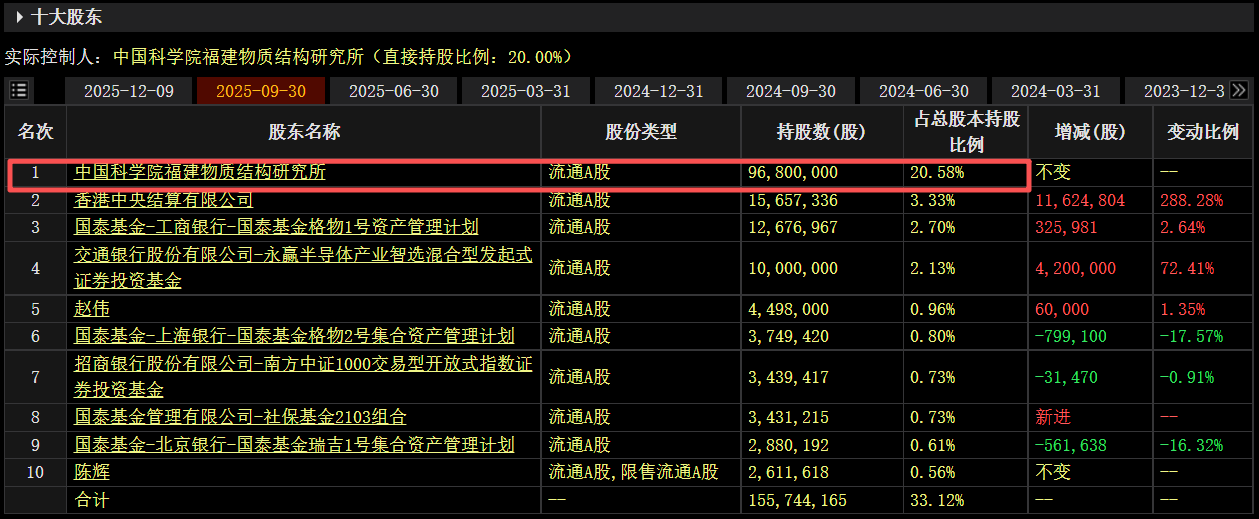Click the 股东名称 column header
The width and height of the screenshot is (1259, 519).
tap(304, 132)
